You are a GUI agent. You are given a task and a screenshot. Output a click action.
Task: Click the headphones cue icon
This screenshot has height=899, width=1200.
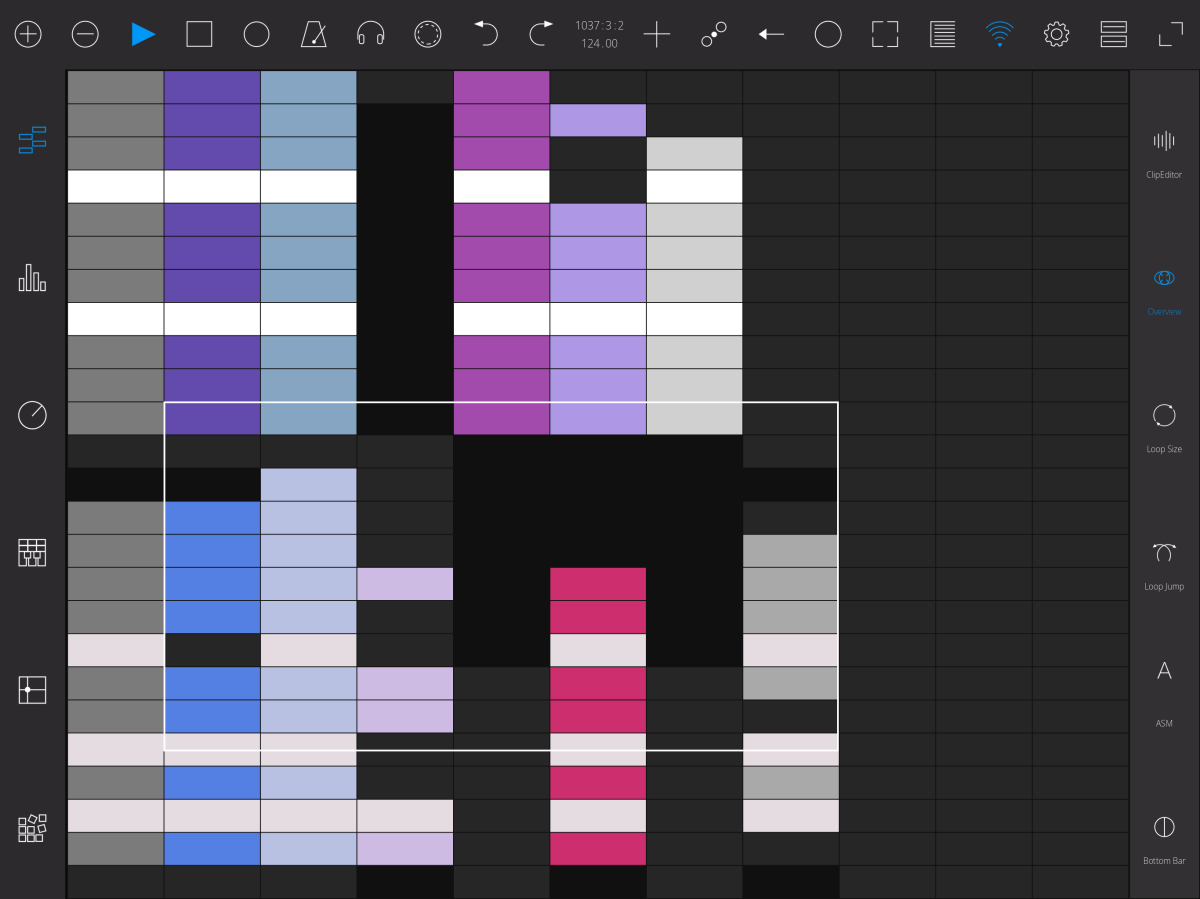click(x=371, y=35)
